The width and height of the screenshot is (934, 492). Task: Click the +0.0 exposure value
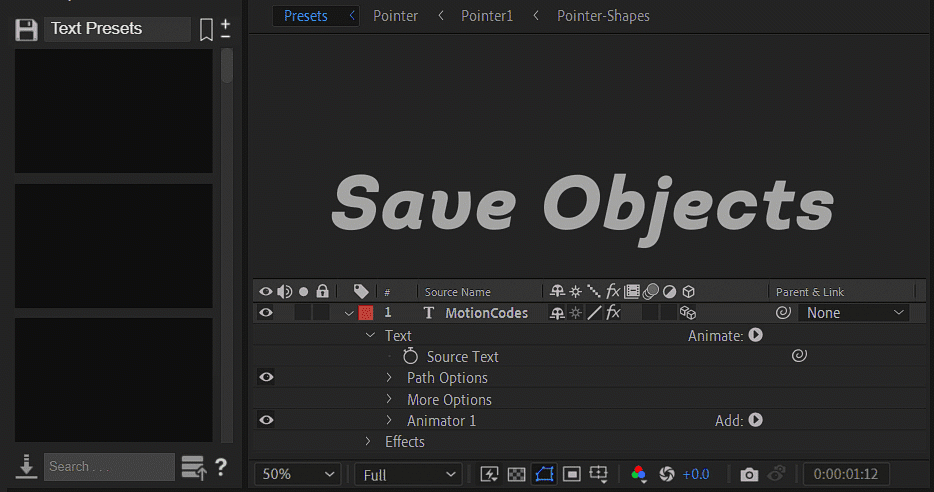coord(696,474)
